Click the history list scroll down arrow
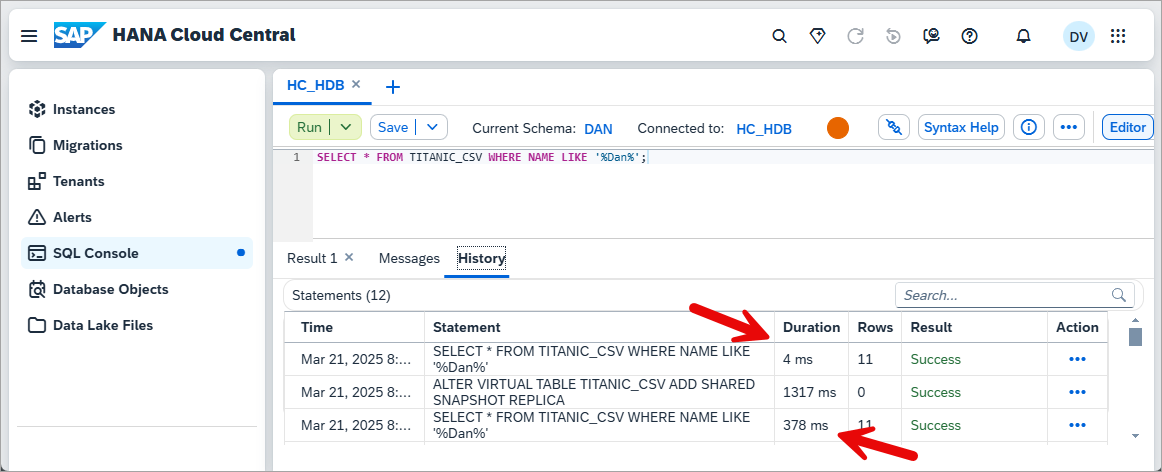This screenshot has height=472, width=1162. tap(1135, 436)
